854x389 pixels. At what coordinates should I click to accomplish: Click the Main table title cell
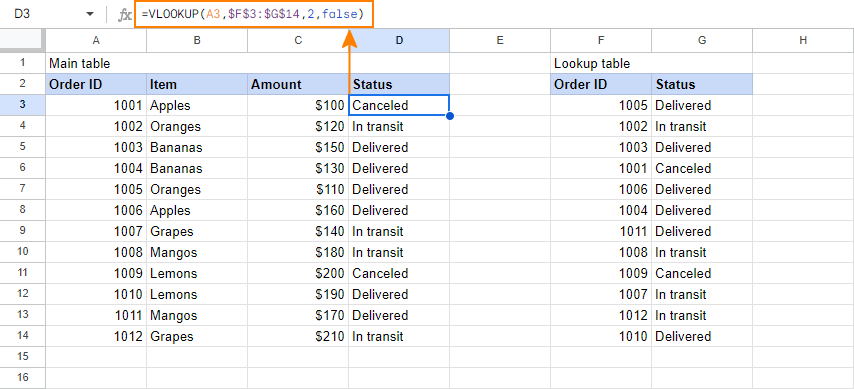point(96,63)
